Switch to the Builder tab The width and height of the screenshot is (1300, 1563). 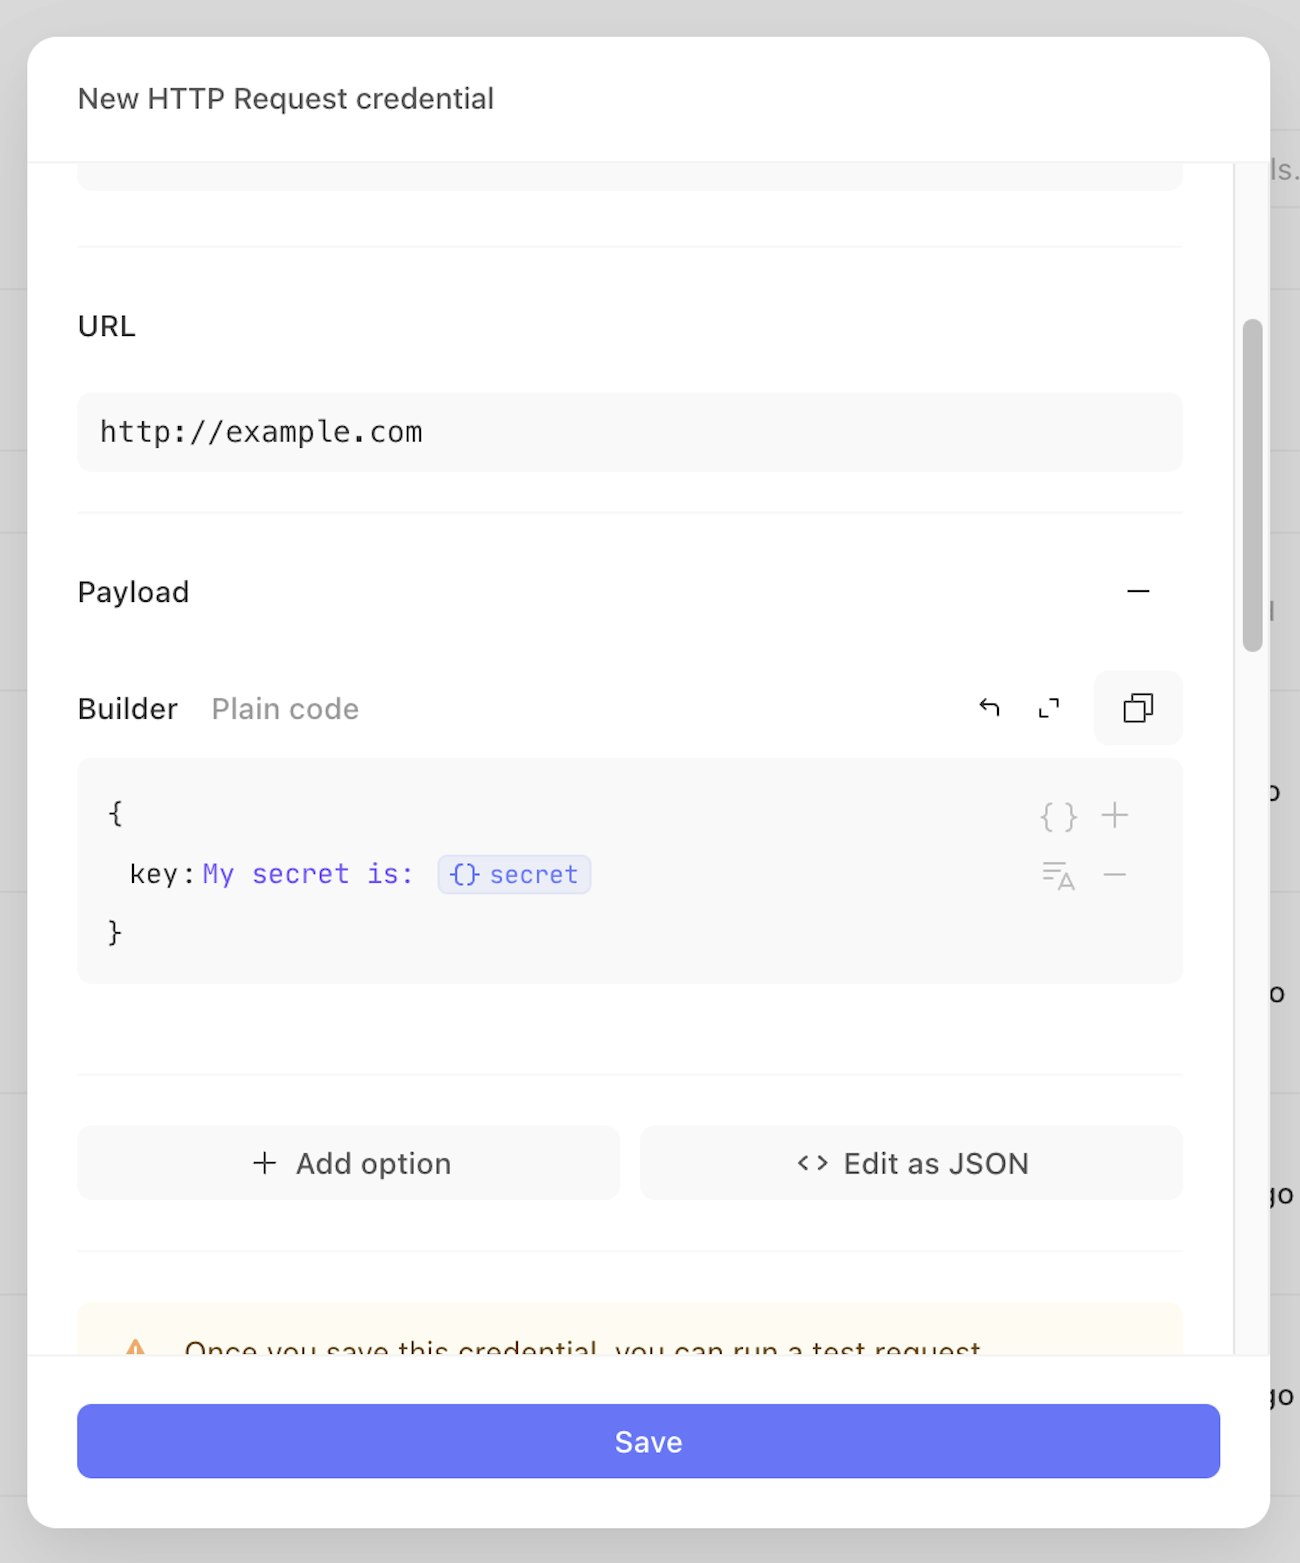[128, 709]
